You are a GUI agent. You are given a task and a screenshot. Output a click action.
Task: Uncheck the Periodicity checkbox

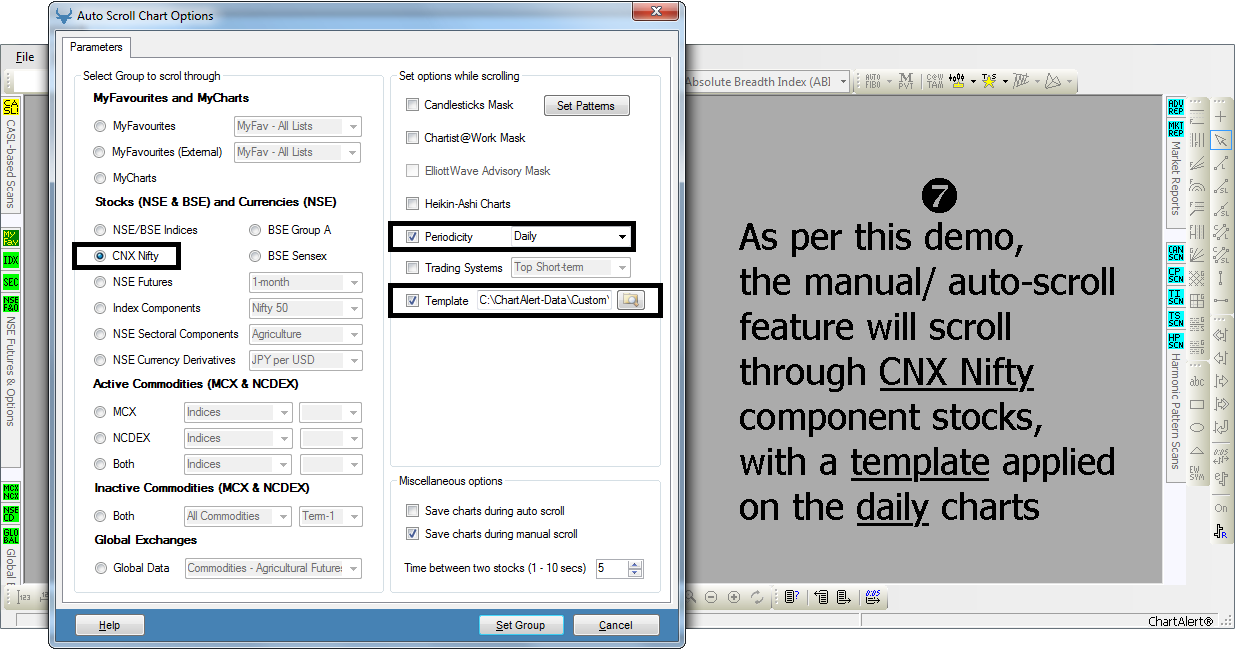(x=413, y=237)
